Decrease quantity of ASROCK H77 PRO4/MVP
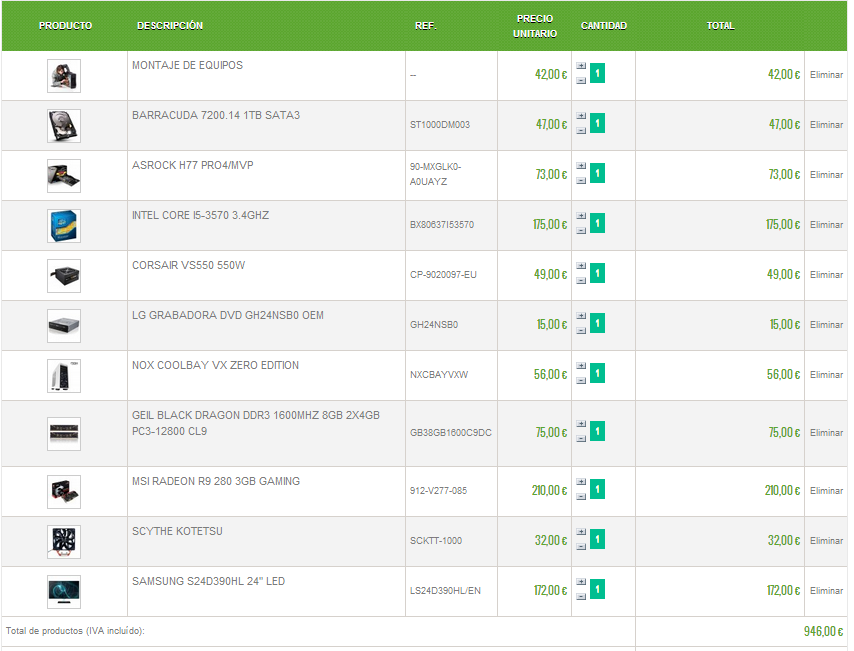This screenshot has height=651, width=854. 581,181
